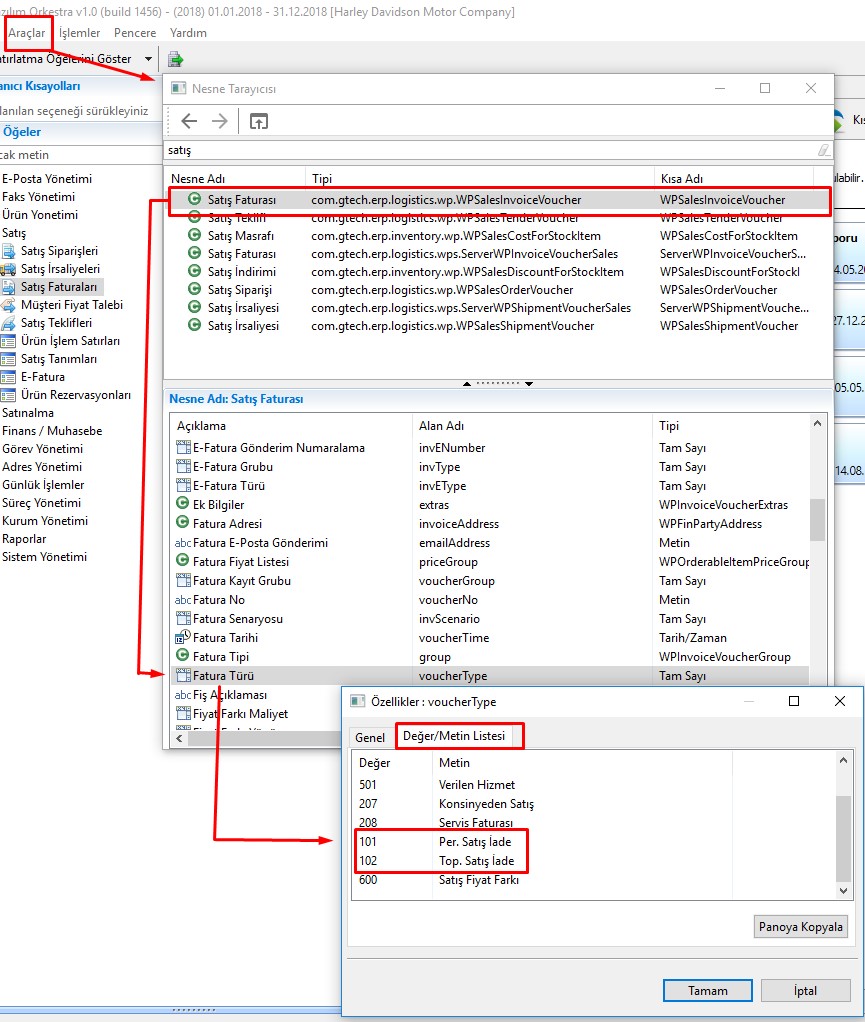Click the back arrow in Nesne Tarayıcısı
Image resolution: width=865 pixels, height=1022 pixels.
189,121
